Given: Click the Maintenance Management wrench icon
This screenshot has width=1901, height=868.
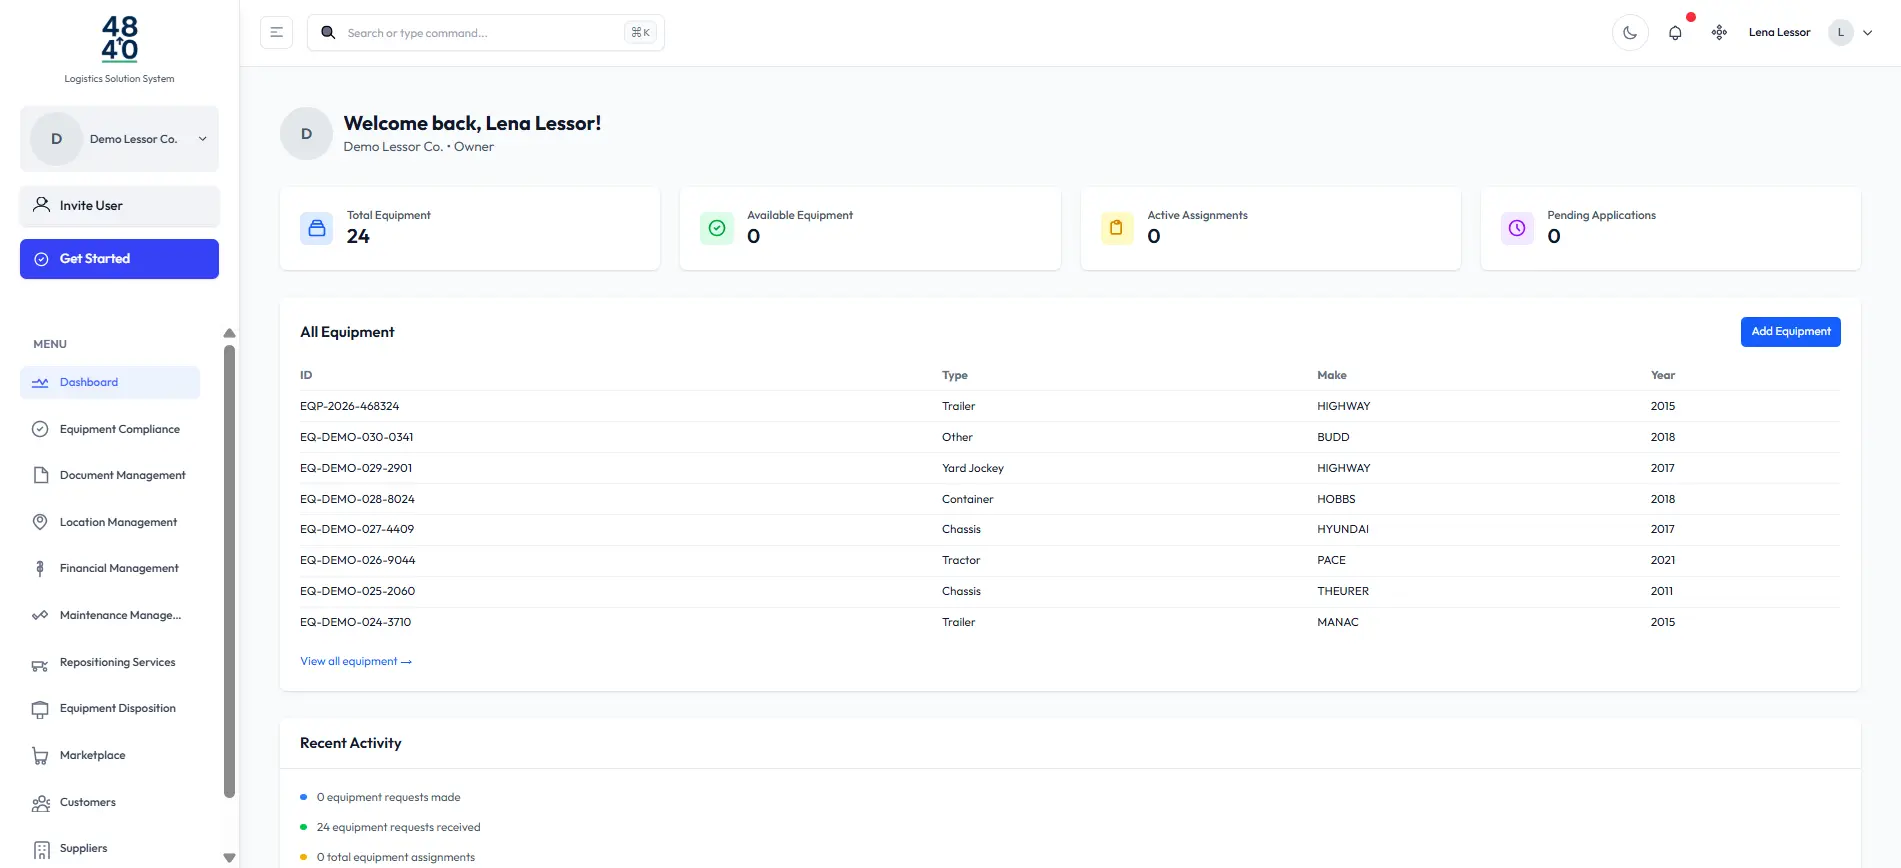Looking at the screenshot, I should coord(40,616).
